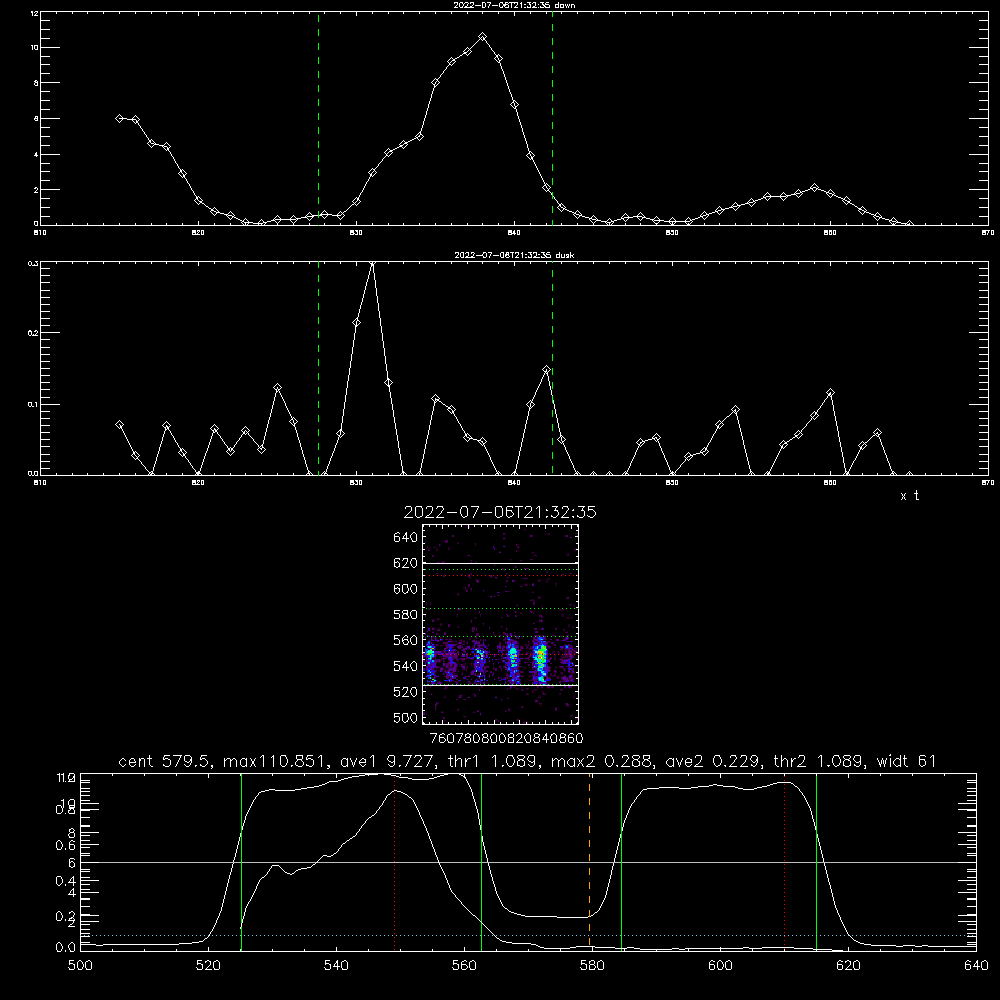Click the 'ave1 9.727' statistic

(x=388, y=761)
